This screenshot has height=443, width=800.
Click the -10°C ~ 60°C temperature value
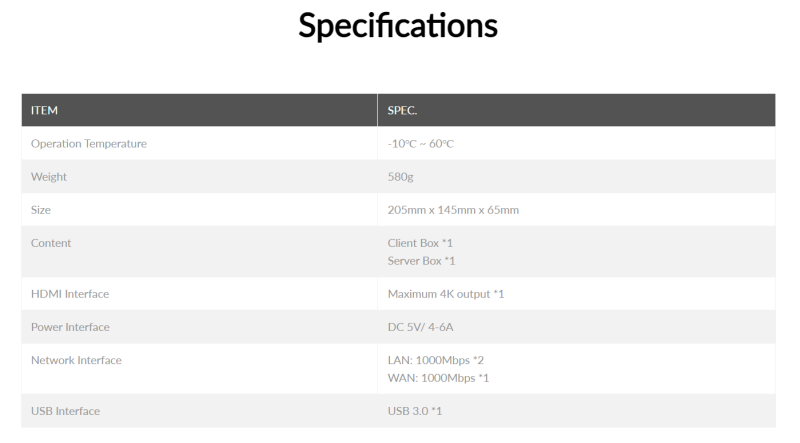pos(421,144)
